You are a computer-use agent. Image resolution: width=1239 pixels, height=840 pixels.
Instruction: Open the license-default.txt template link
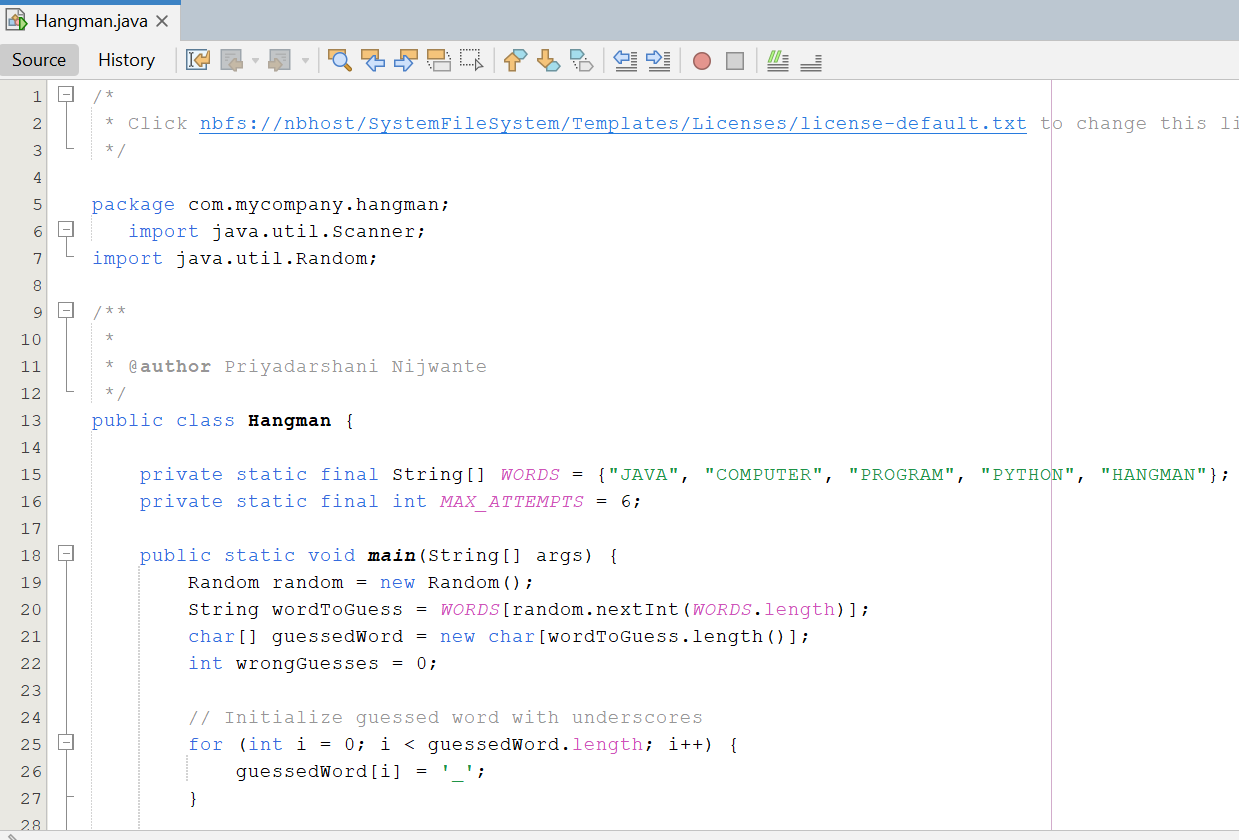613,123
